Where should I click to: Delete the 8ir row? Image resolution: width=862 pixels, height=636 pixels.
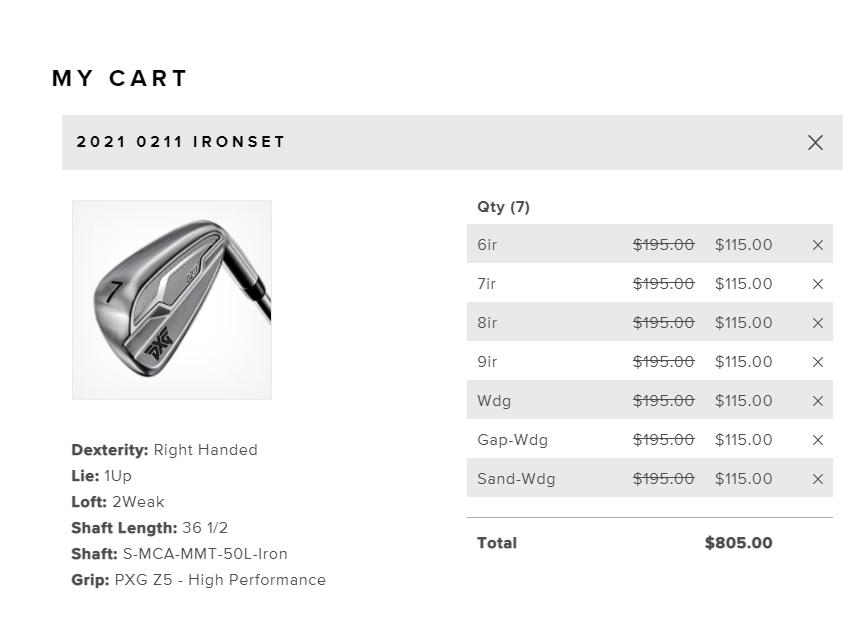(x=817, y=323)
